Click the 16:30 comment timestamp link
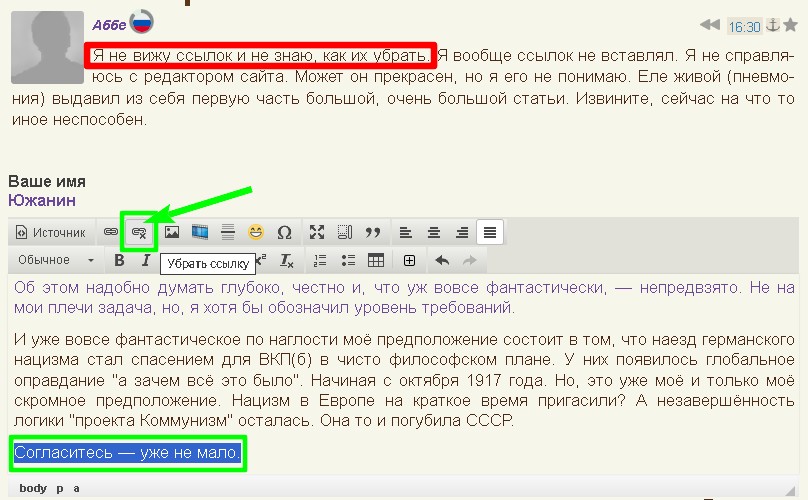 pos(744,26)
